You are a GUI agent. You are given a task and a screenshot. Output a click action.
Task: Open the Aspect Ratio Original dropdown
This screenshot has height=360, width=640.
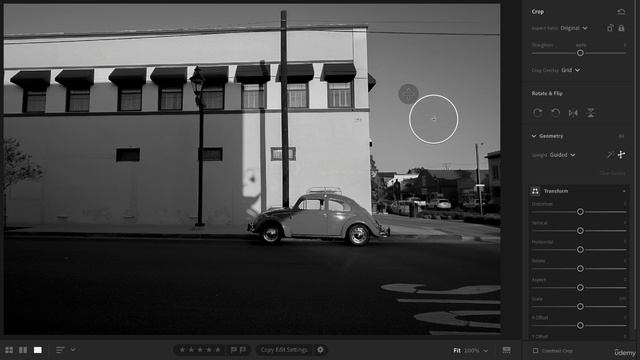pos(573,28)
